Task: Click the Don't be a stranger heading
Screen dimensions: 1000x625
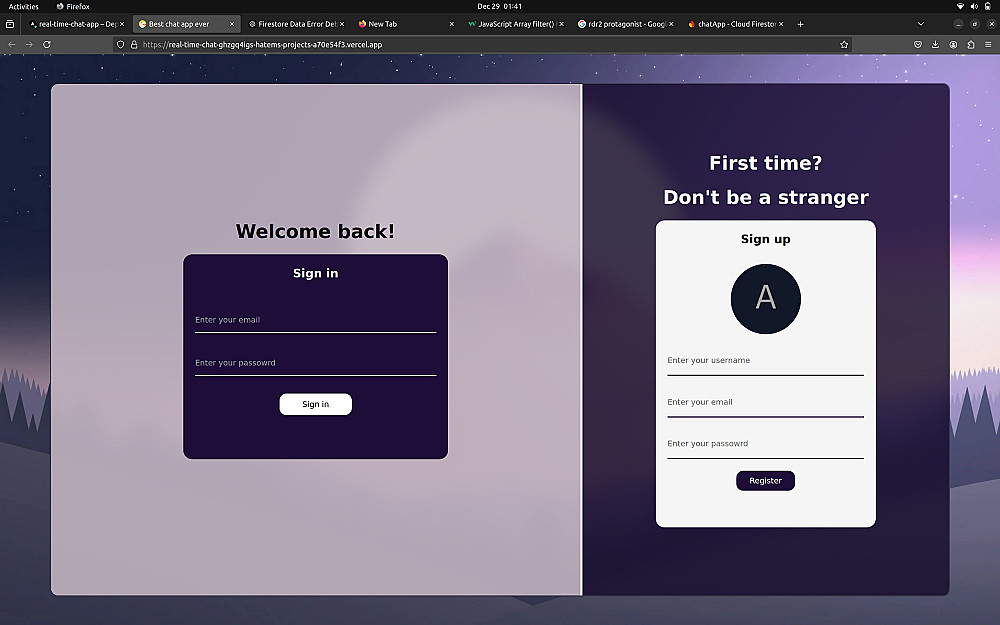Action: pyautogui.click(x=766, y=197)
